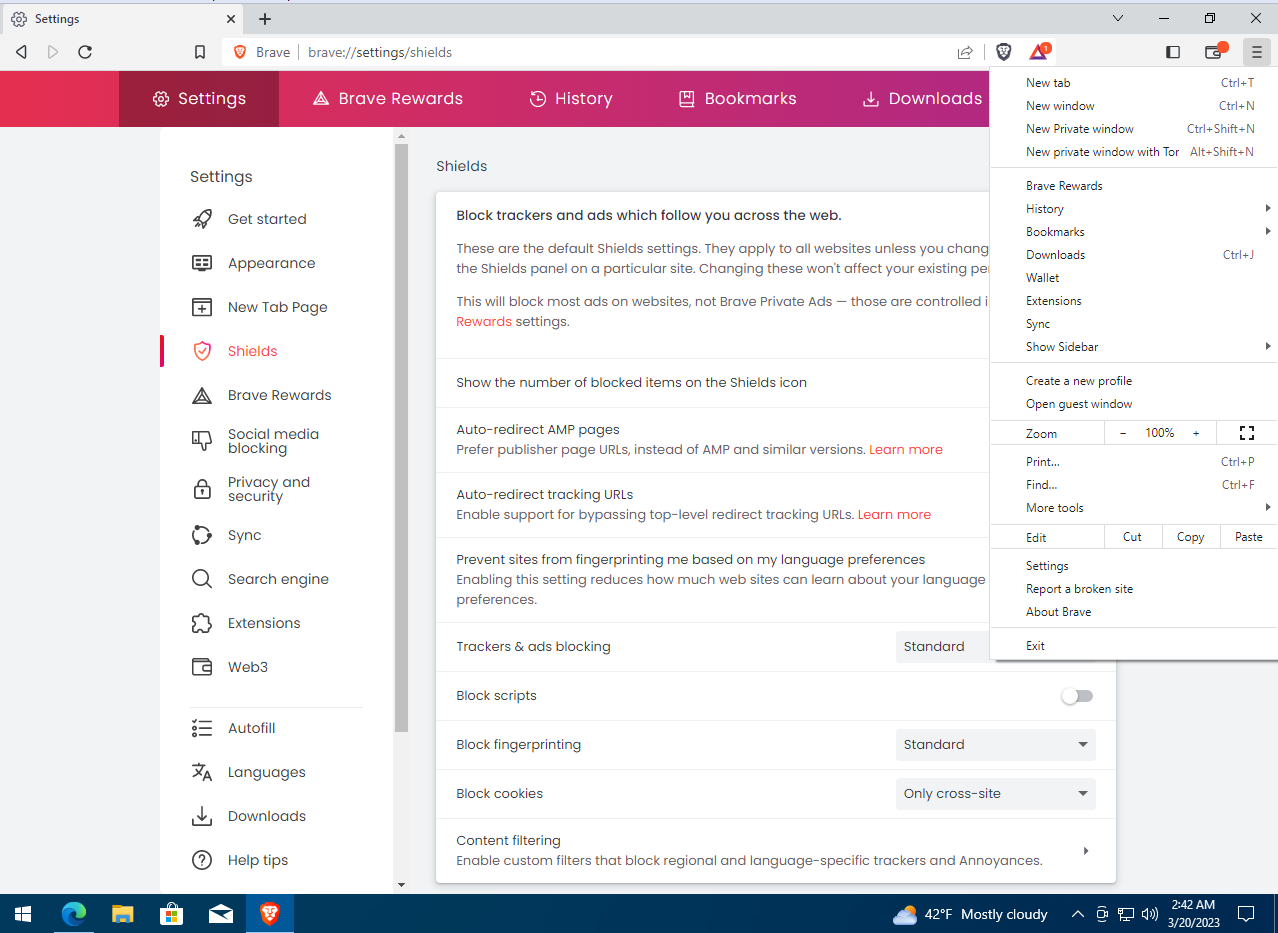This screenshot has height=933, width=1278.
Task: Click the New Tab Page sidebar icon
Action: (x=202, y=307)
